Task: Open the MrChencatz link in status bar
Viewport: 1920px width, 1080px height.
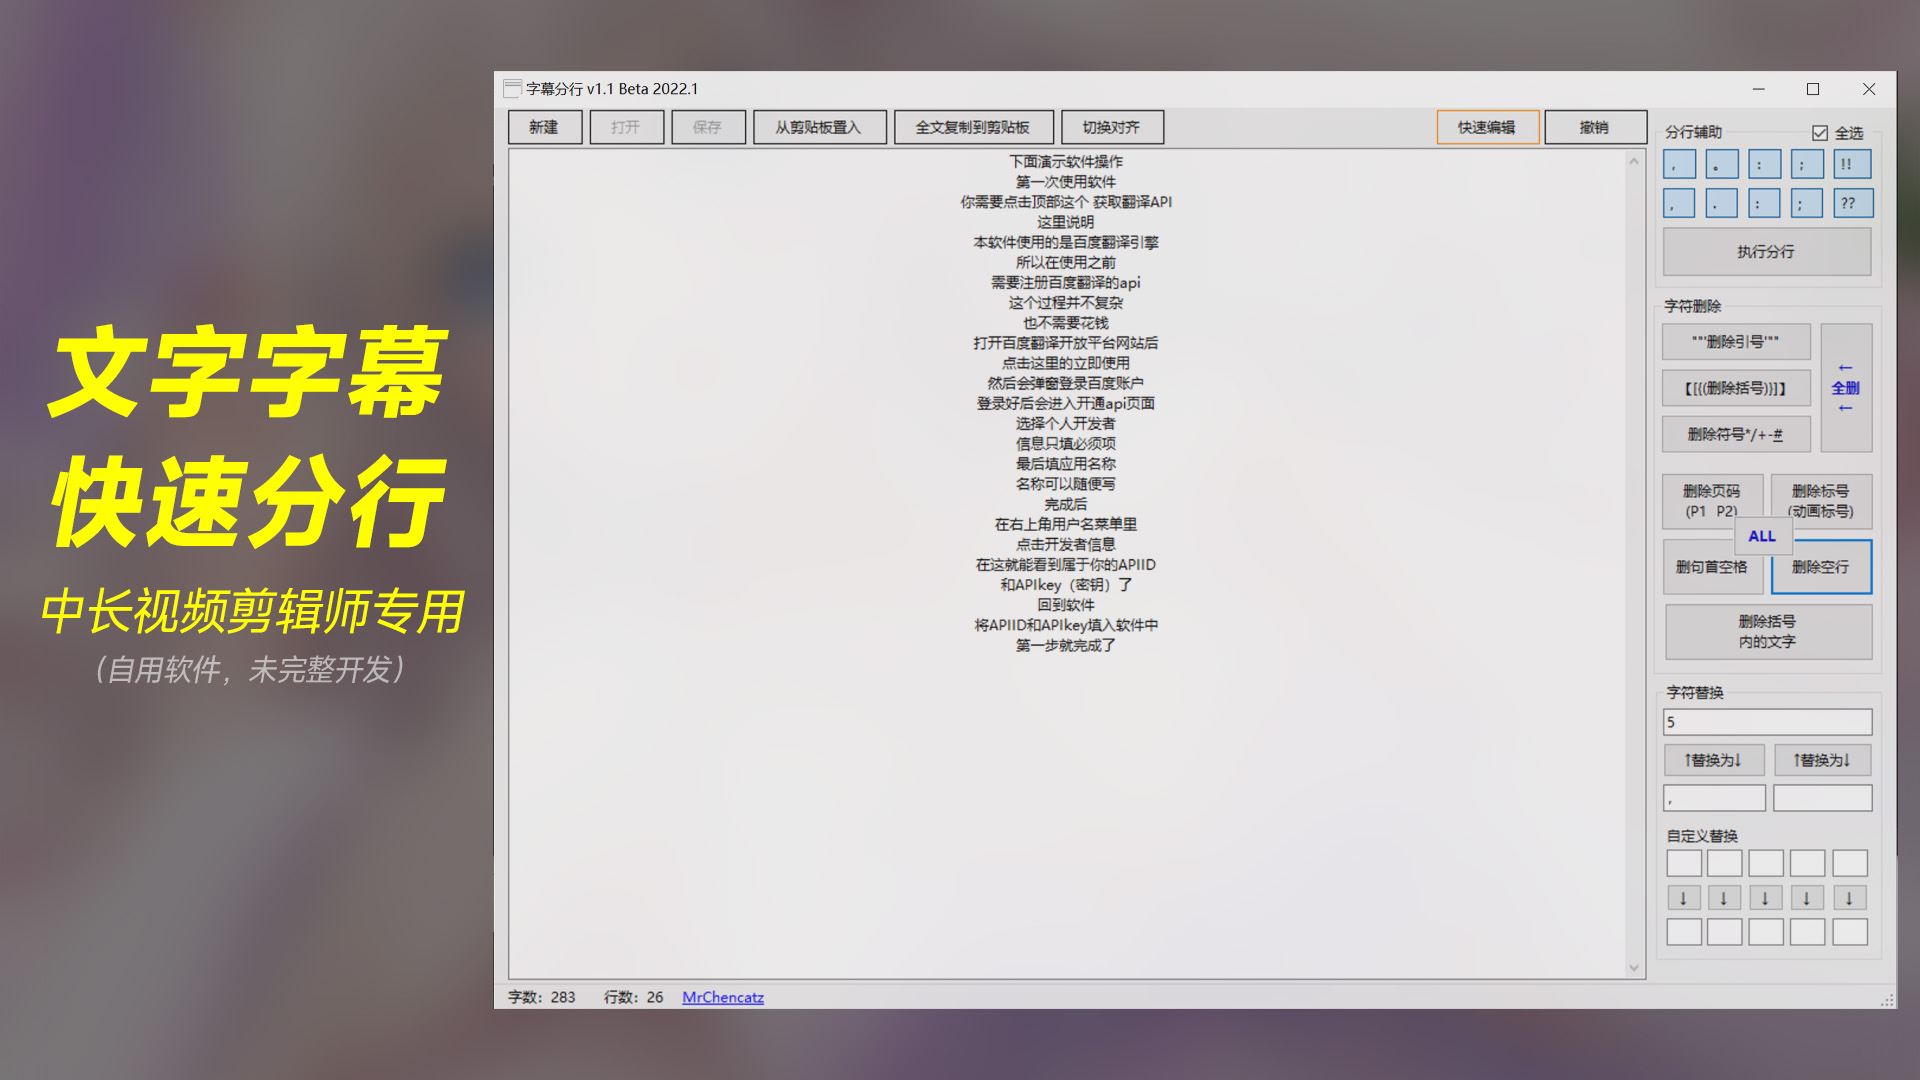Action: point(723,997)
